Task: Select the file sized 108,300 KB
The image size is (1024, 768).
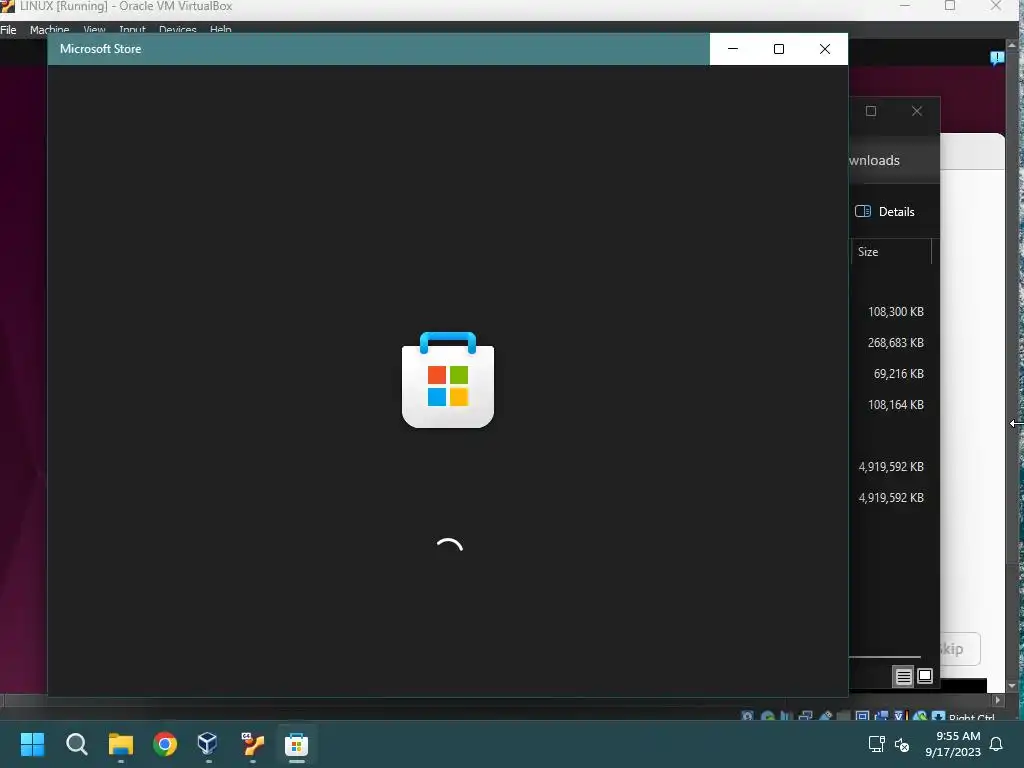Action: (894, 312)
